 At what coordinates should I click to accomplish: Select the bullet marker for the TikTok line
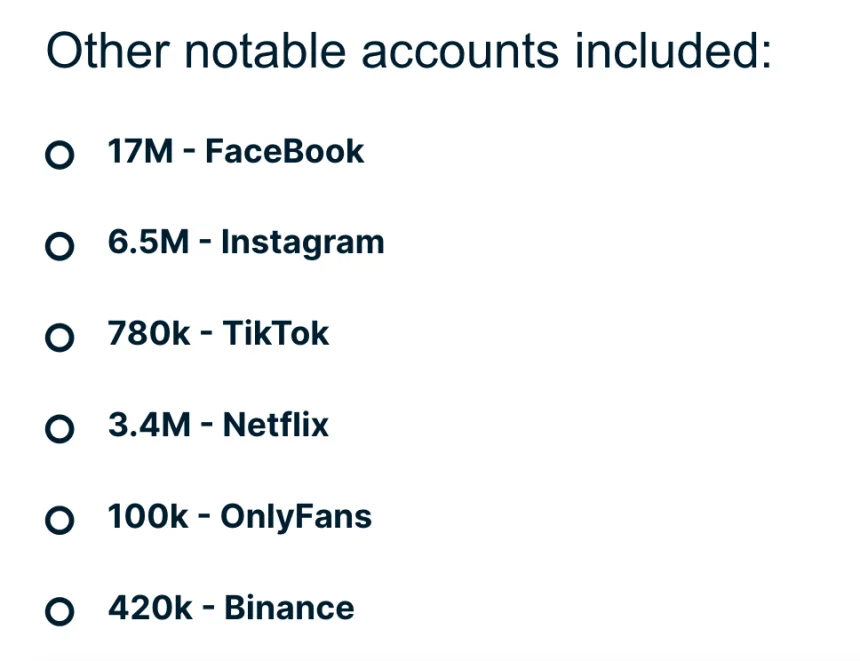(60, 338)
